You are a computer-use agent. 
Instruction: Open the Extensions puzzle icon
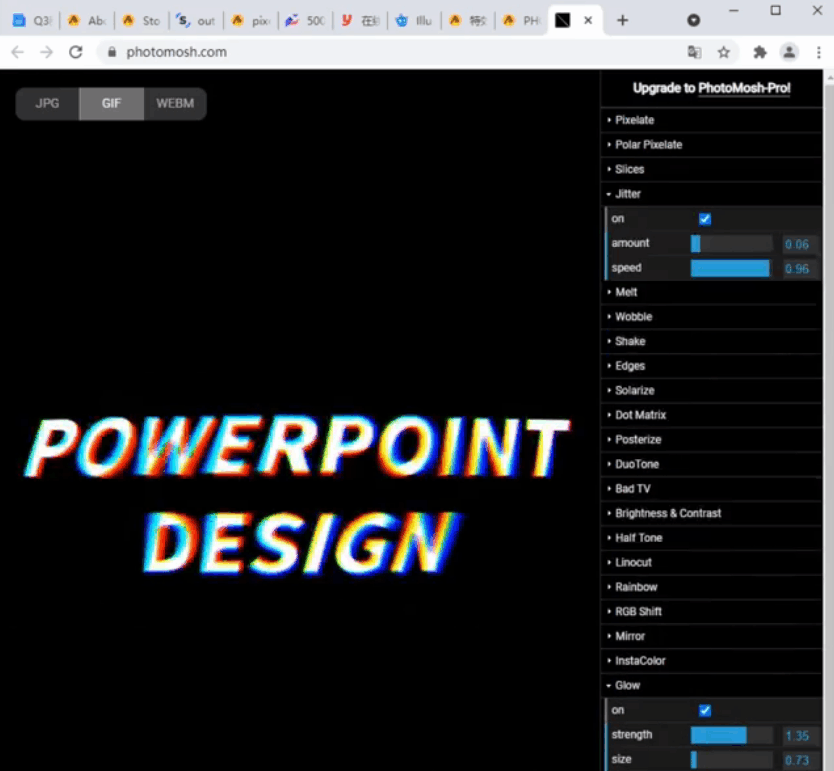760,52
